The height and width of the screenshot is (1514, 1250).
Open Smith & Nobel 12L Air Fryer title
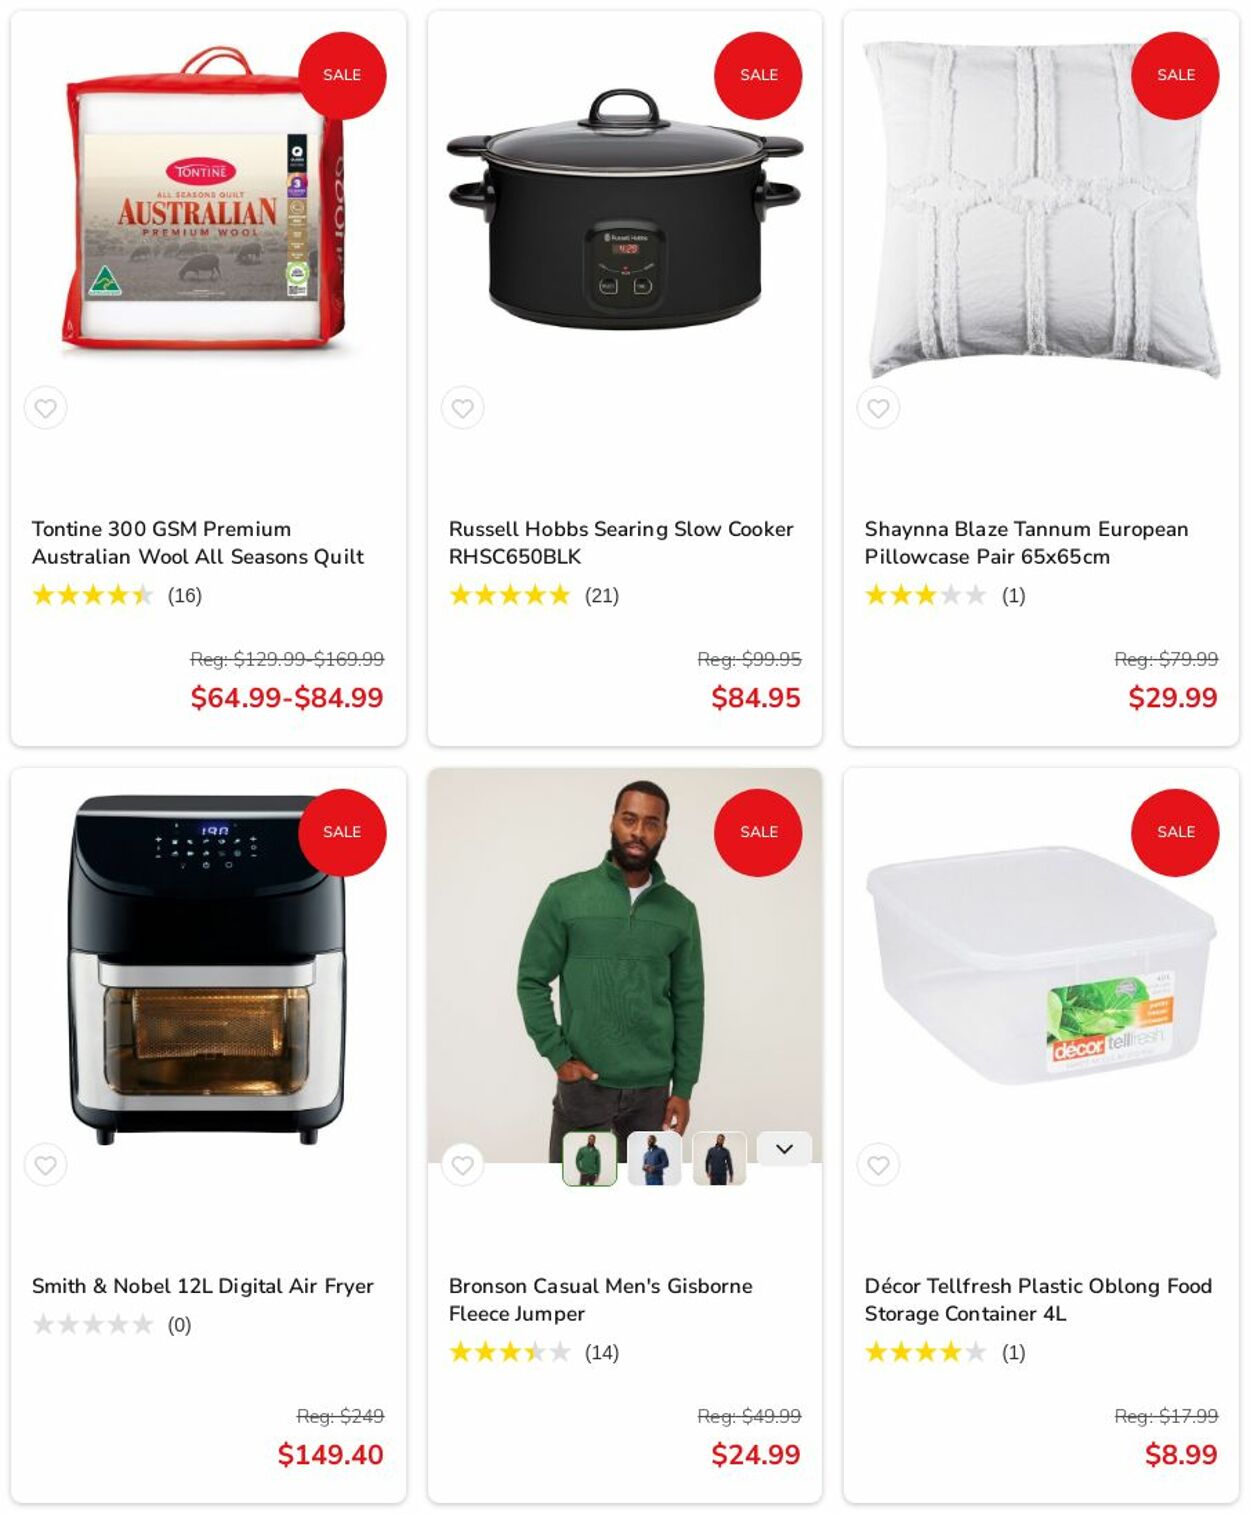click(x=203, y=1286)
